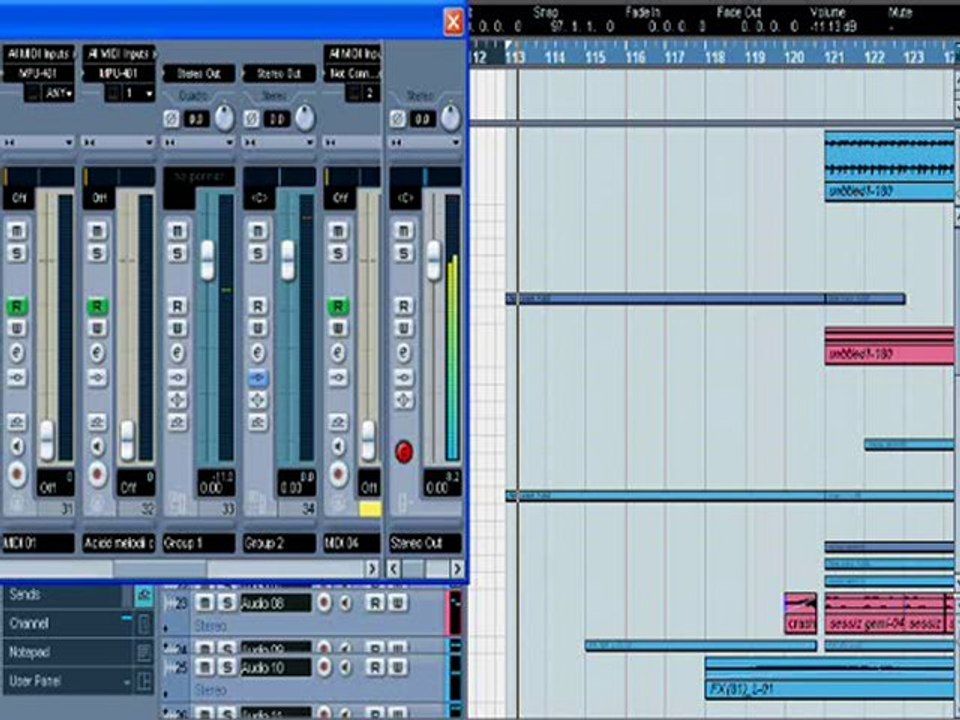Toggle monitor on the Audio 10 track
960x720 pixels.
pos(345,667)
